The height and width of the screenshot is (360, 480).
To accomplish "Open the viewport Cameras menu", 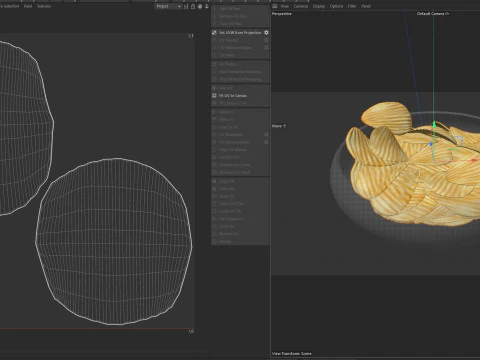I will (301, 6).
